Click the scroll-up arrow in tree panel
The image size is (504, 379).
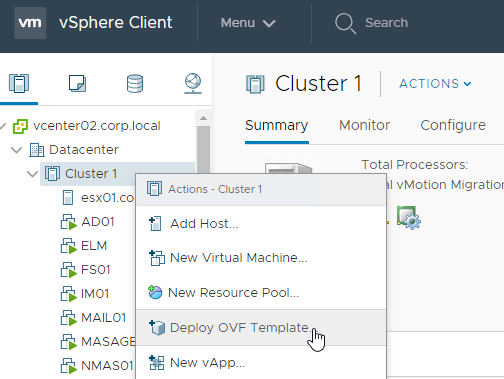tap(203, 118)
